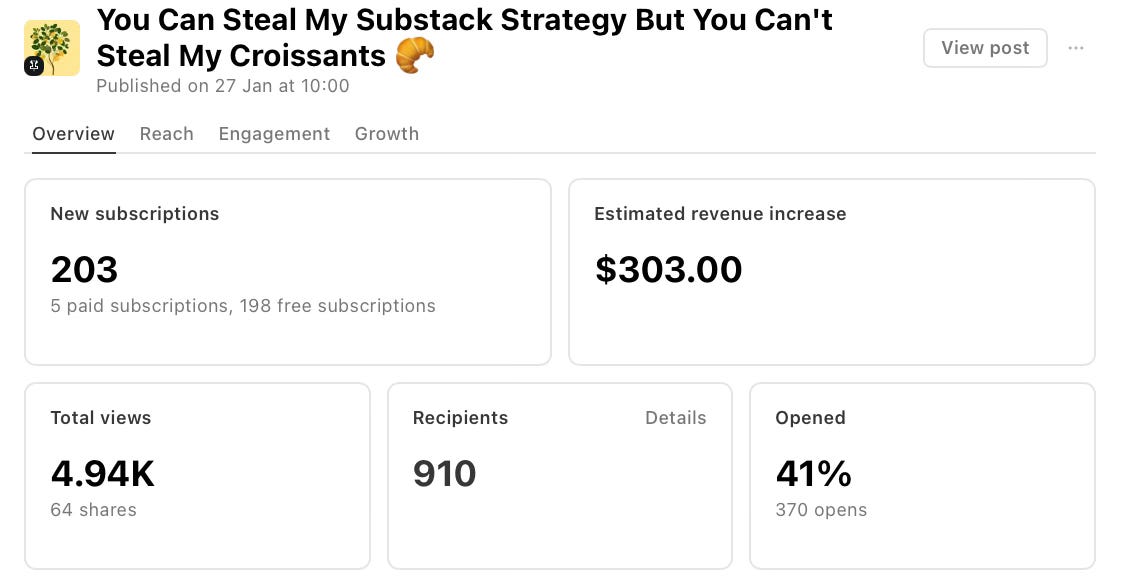Click the View post button
Viewport: 1122px width, 578px height.
coord(985,48)
